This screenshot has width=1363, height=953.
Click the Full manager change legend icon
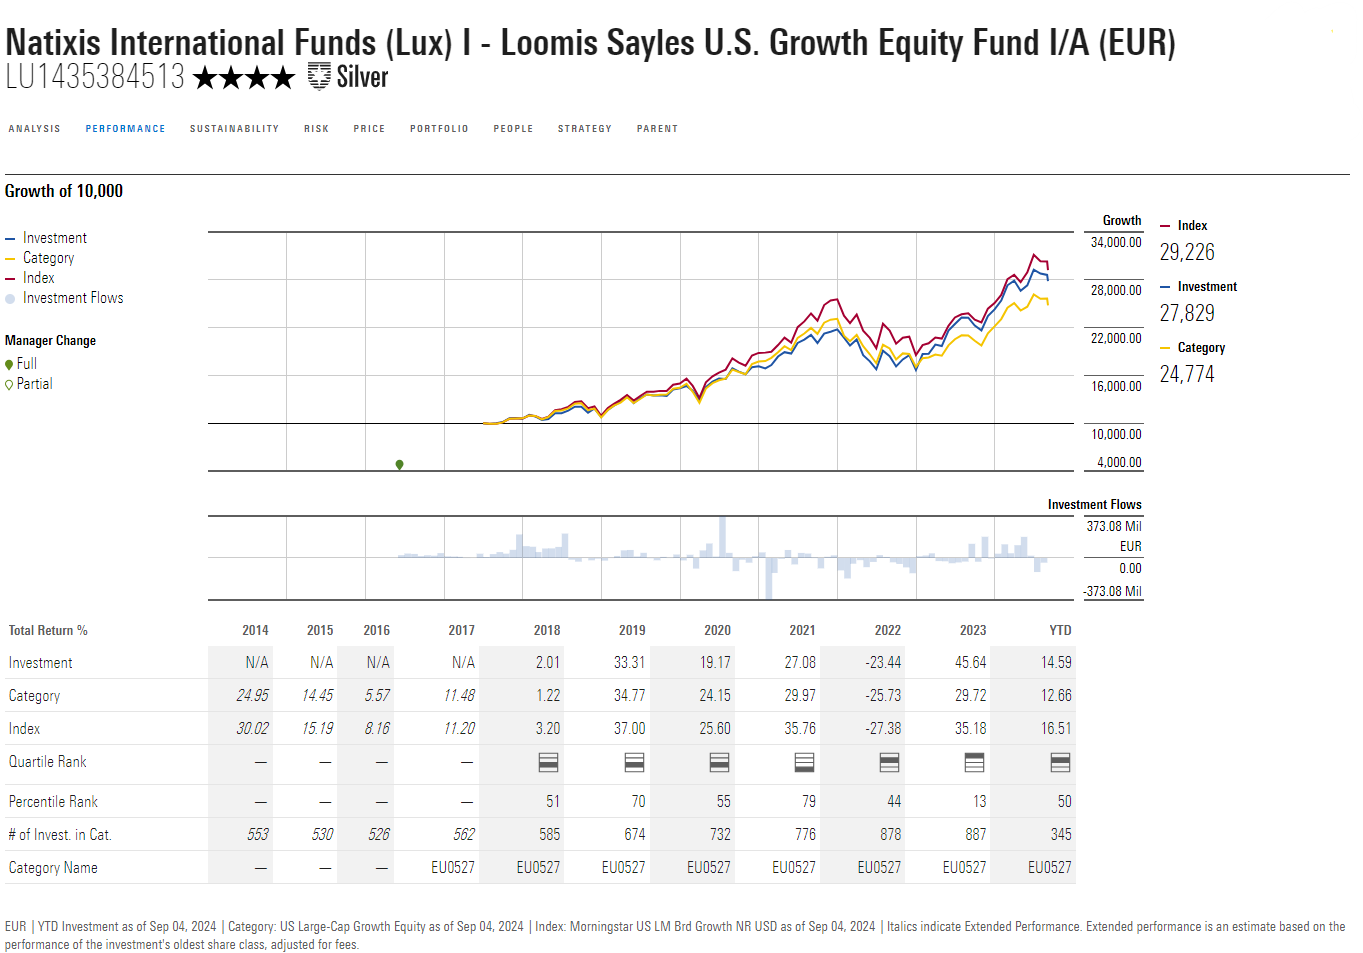(9, 364)
